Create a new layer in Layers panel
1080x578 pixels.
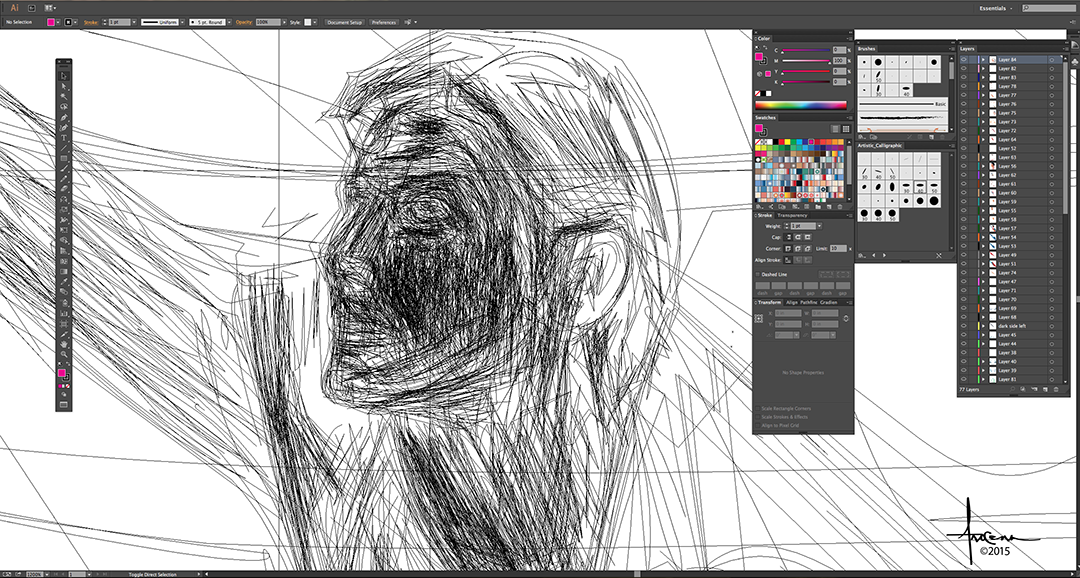(1046, 390)
